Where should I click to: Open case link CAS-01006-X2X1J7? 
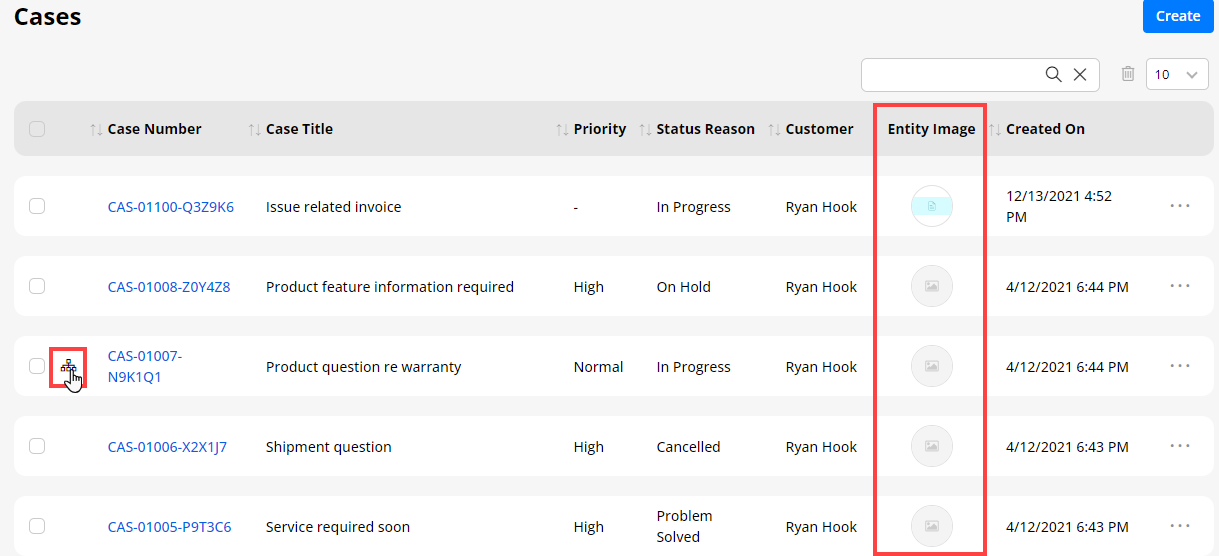click(167, 447)
